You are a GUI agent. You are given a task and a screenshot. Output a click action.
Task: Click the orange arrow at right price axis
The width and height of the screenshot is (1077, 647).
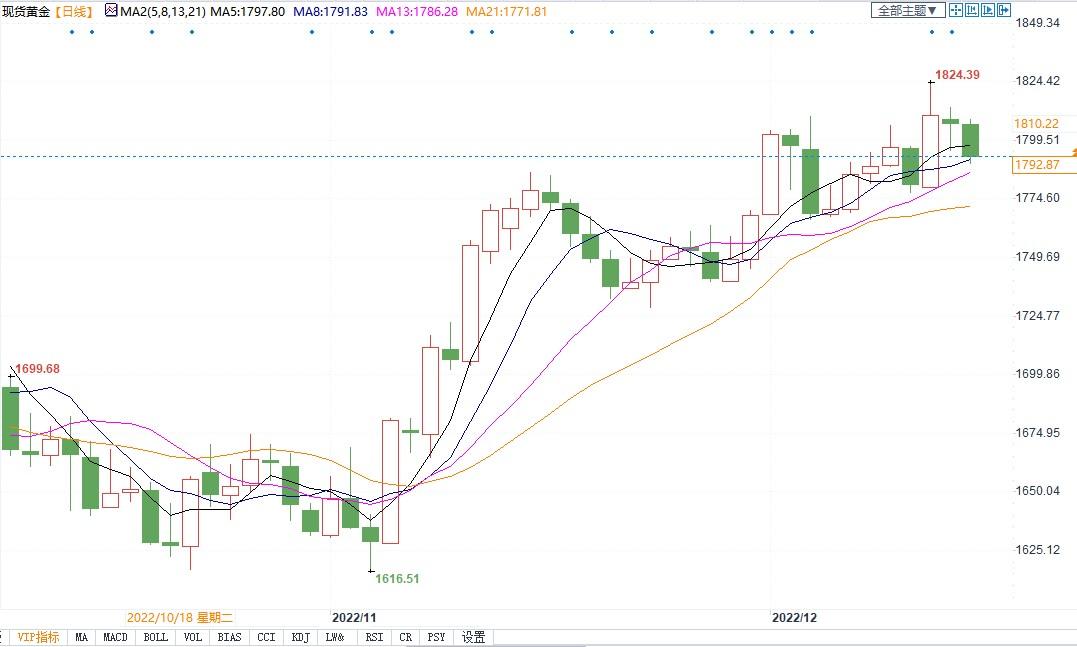[1073, 151]
